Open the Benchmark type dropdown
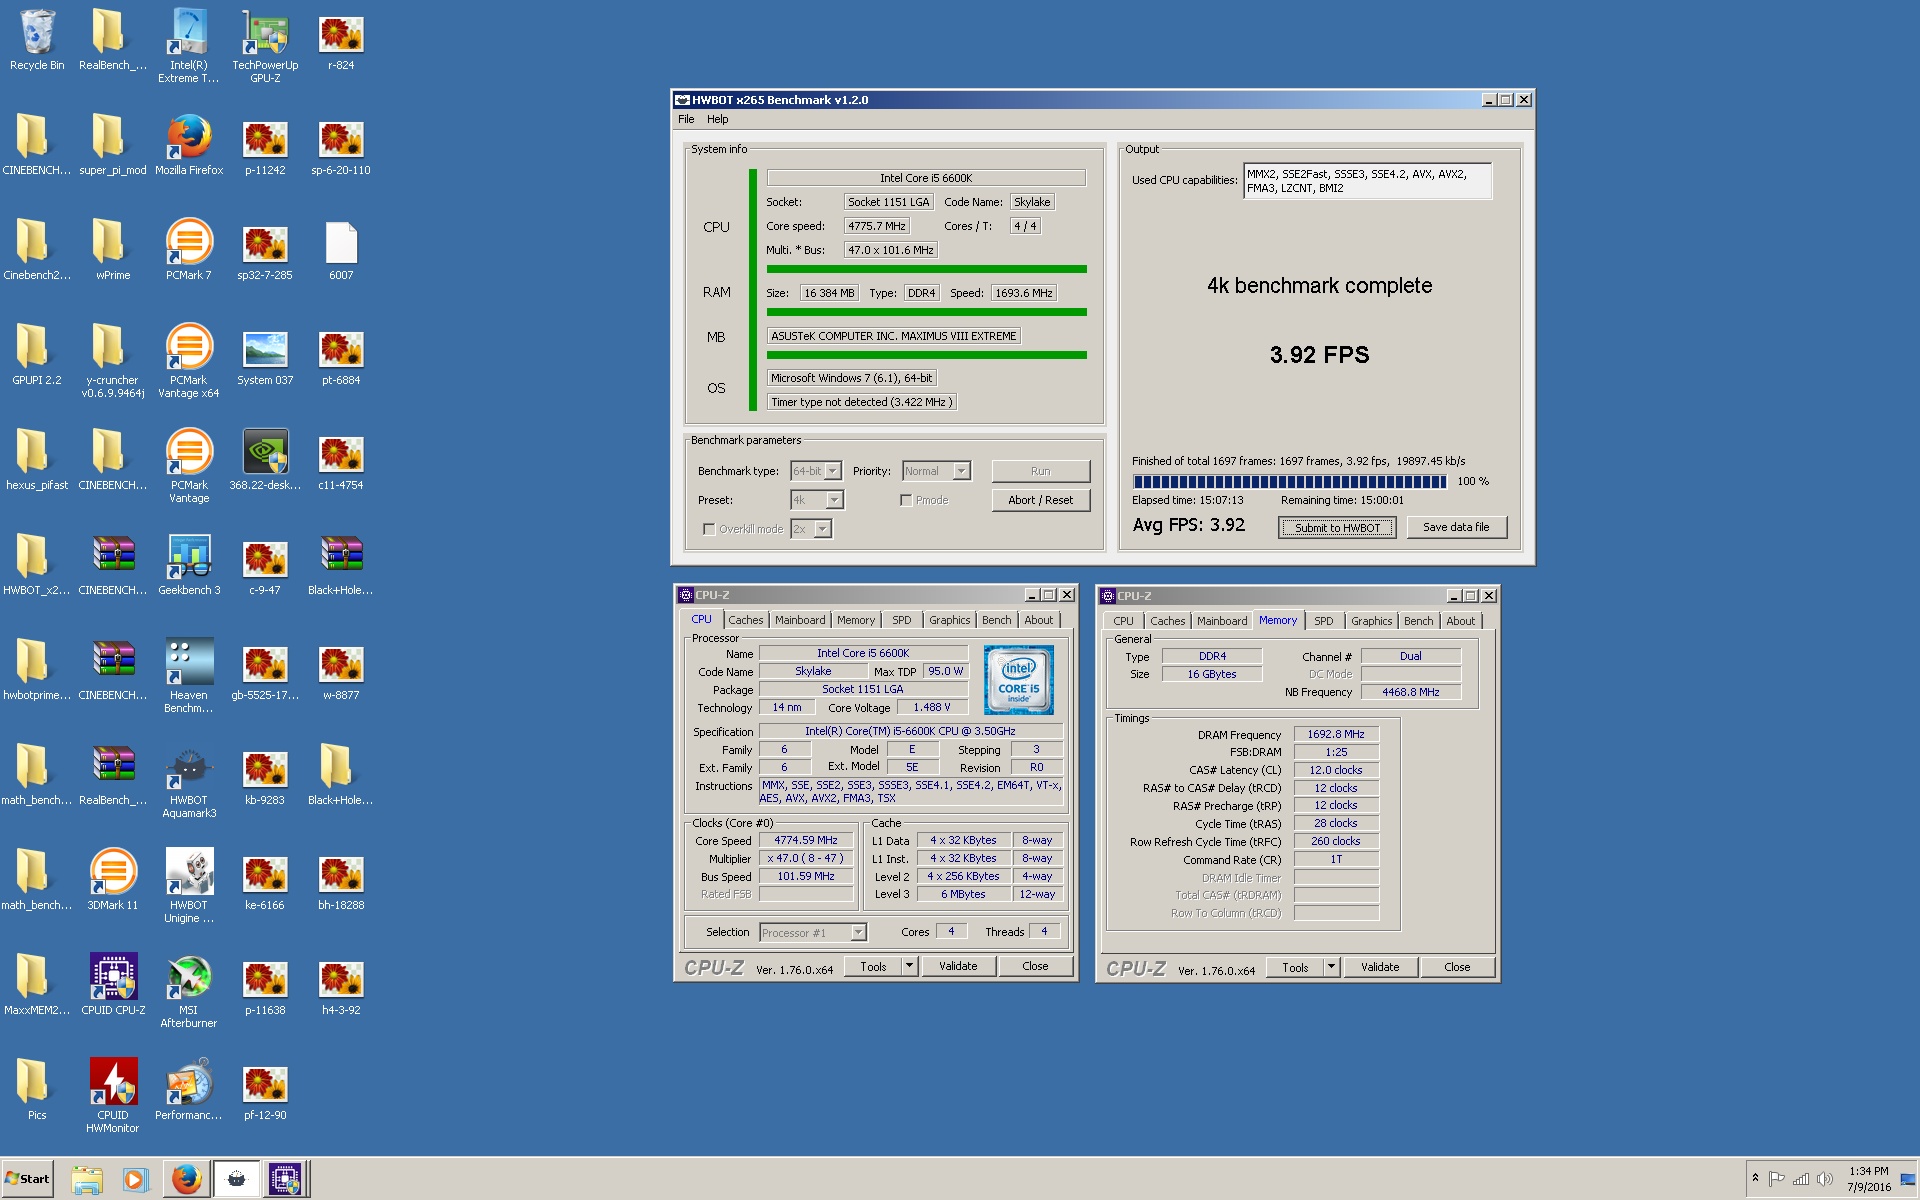Screen dimensions: 1920x1200 [x=832, y=471]
